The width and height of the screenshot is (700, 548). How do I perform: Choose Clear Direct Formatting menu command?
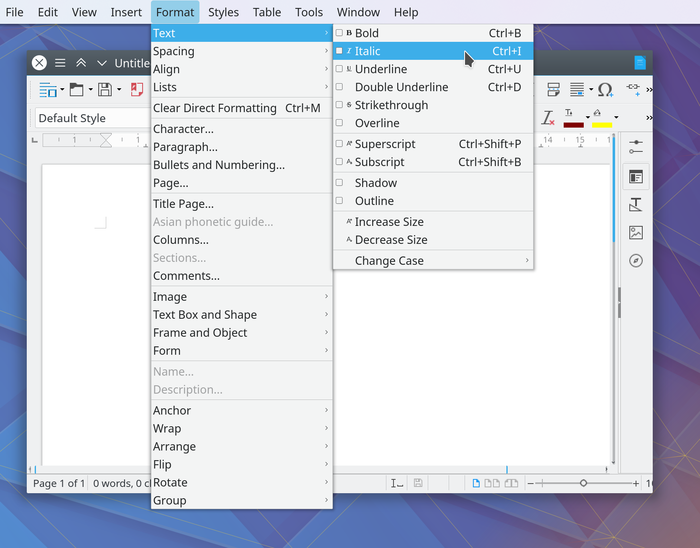click(214, 108)
